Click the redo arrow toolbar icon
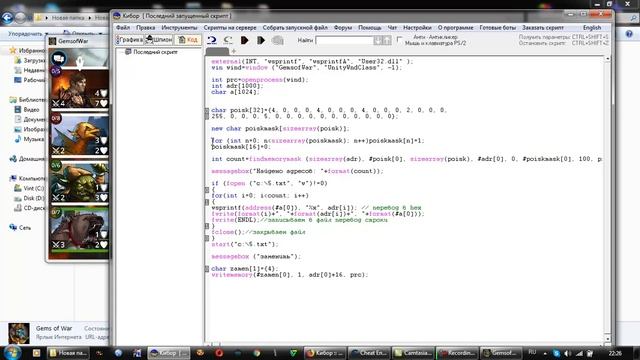This screenshot has height=360, width=640. point(228,40)
